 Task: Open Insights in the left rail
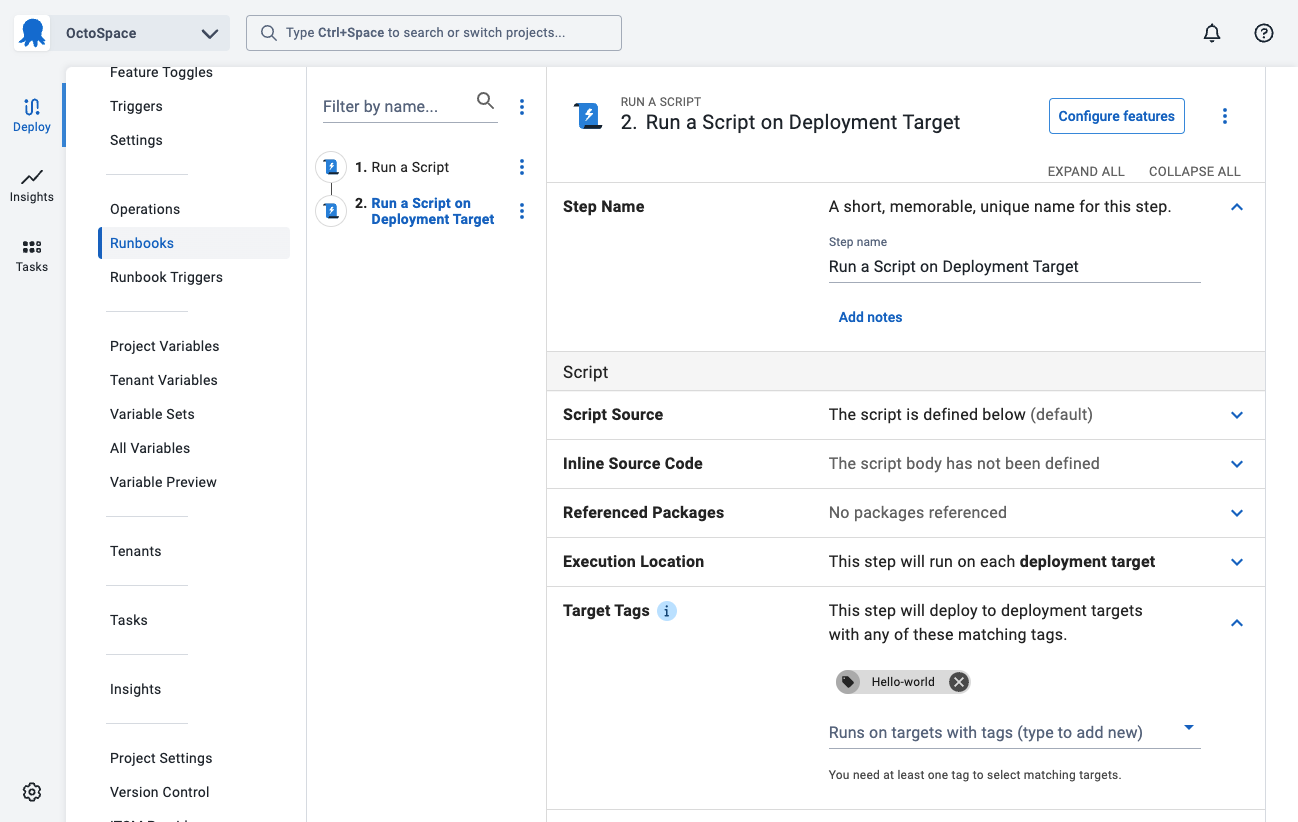[32, 185]
